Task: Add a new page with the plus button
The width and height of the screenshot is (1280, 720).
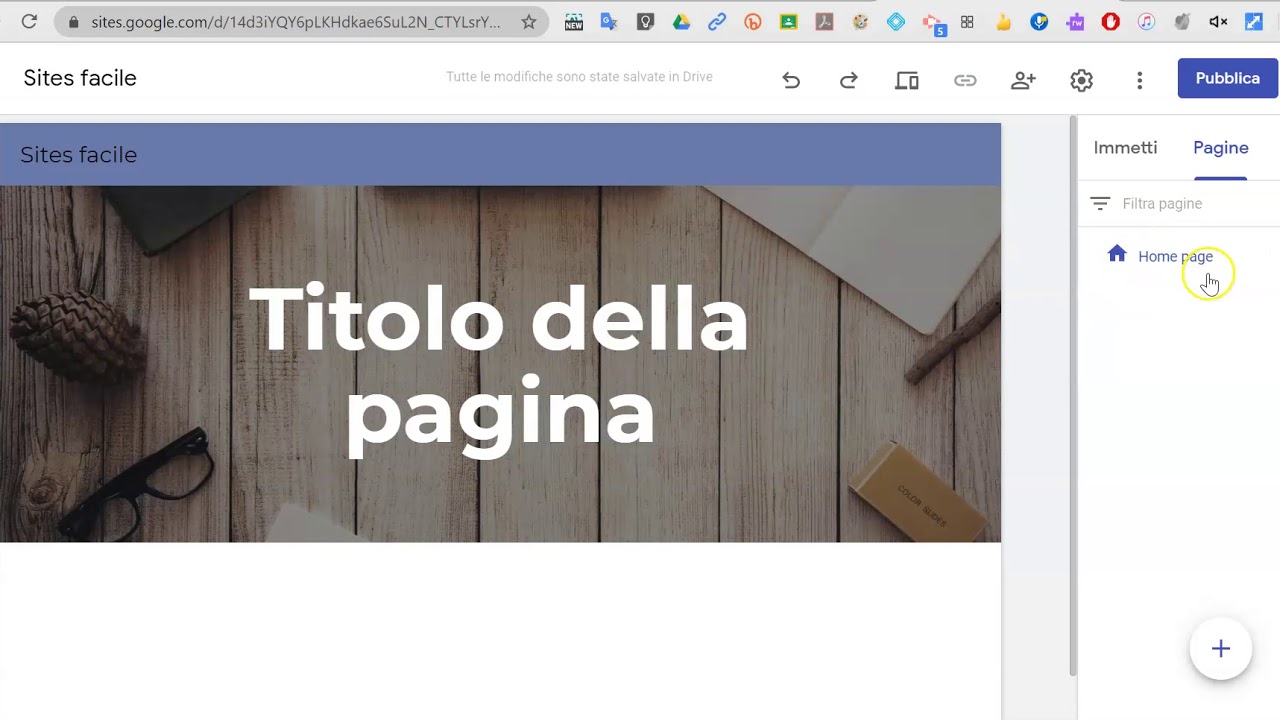Action: pos(1221,649)
